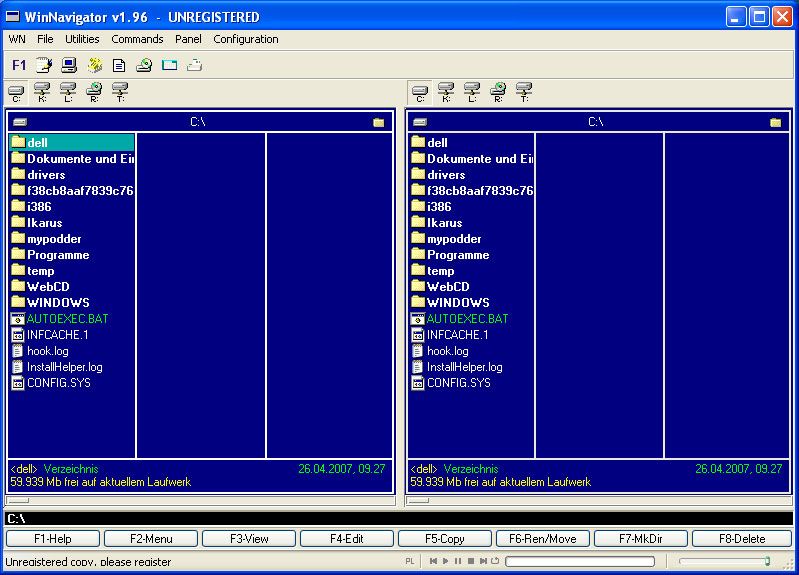
Task: Select drive C: in left drive bar
Action: (16, 93)
